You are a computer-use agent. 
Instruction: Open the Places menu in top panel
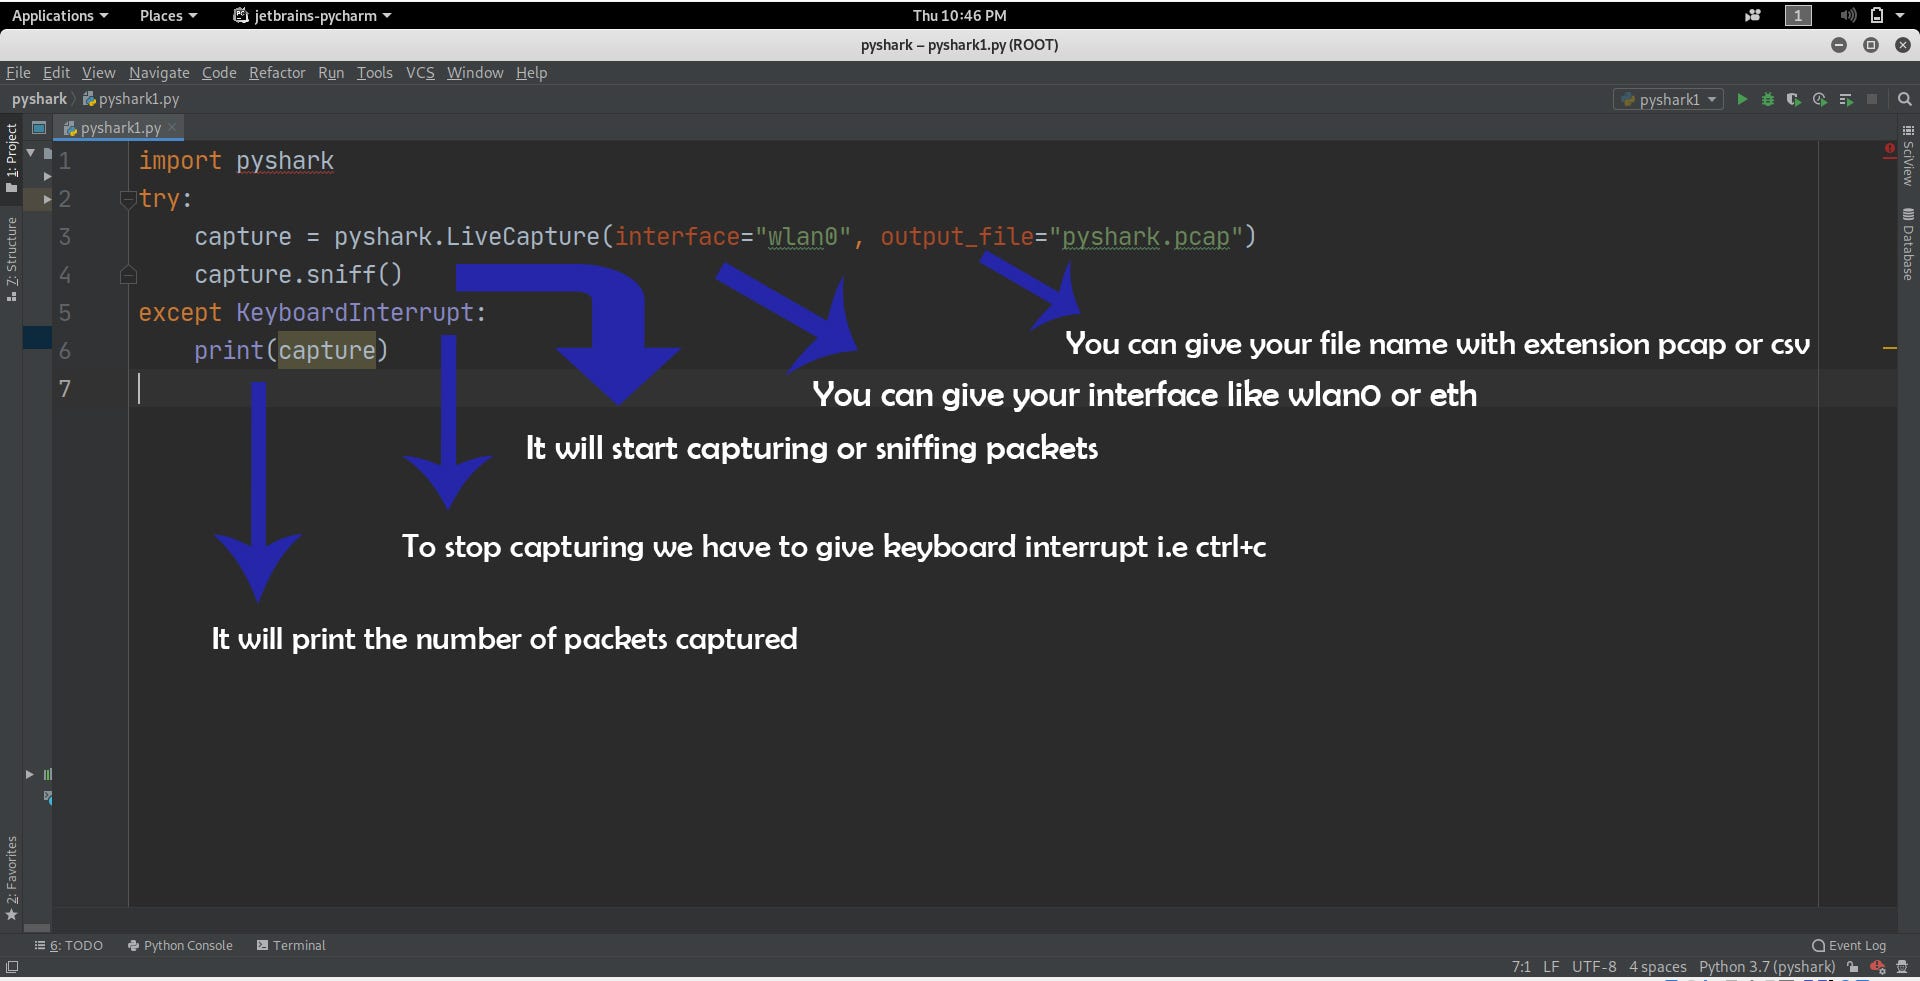click(168, 15)
